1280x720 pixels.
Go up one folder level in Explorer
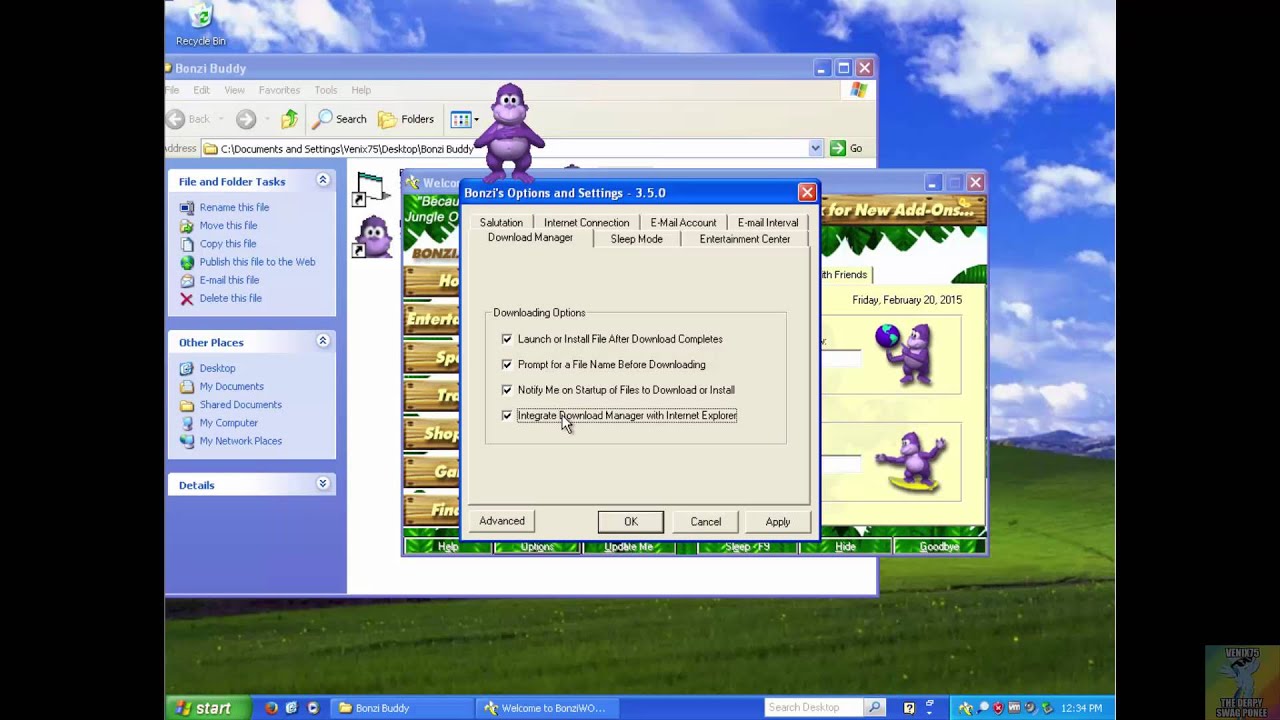(289, 119)
